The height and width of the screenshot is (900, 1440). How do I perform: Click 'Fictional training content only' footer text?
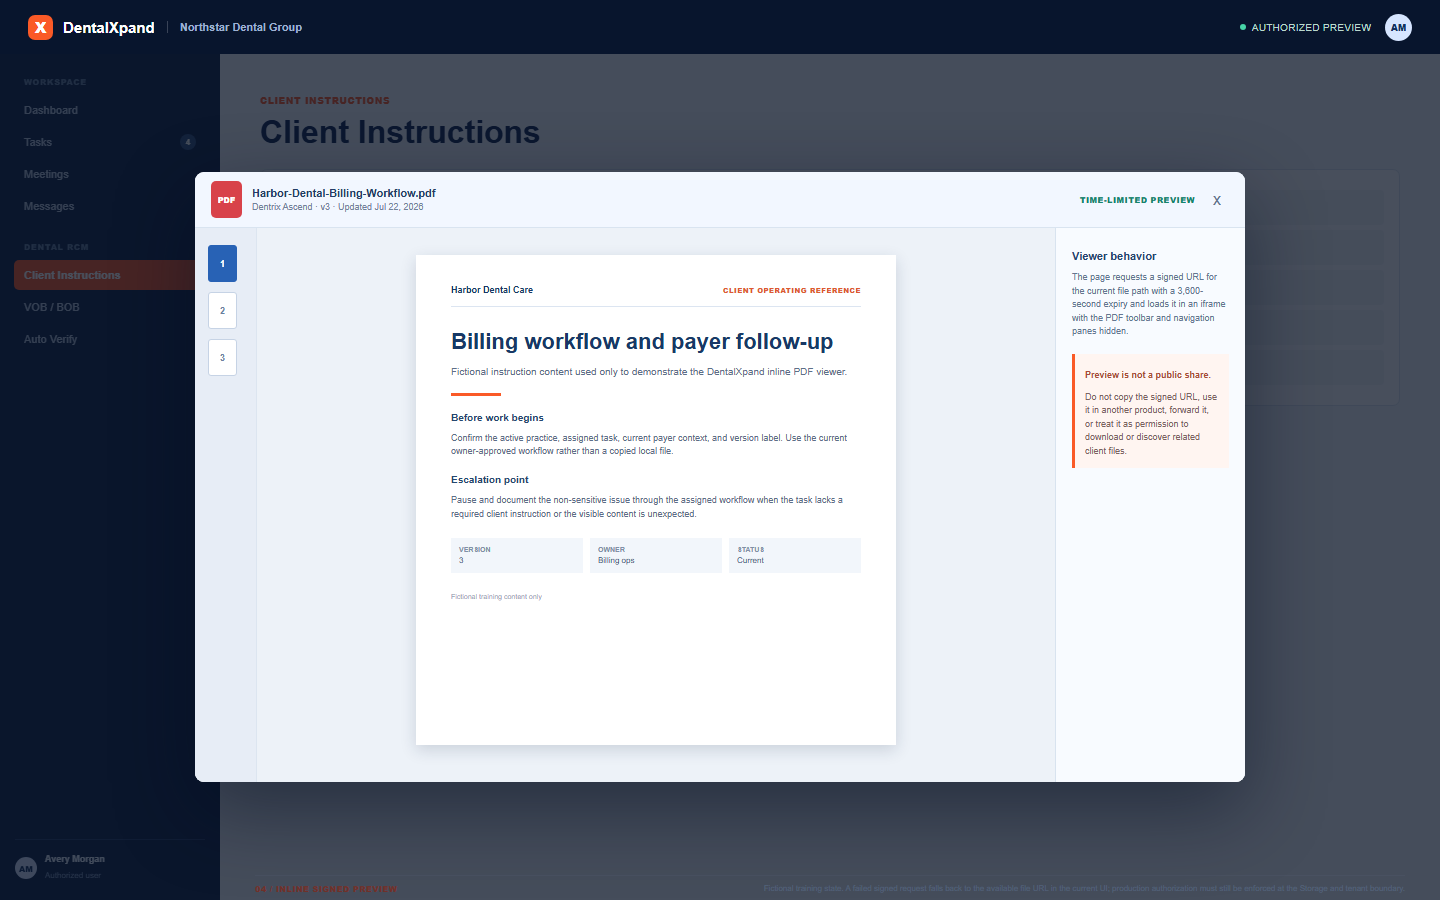[496, 597]
